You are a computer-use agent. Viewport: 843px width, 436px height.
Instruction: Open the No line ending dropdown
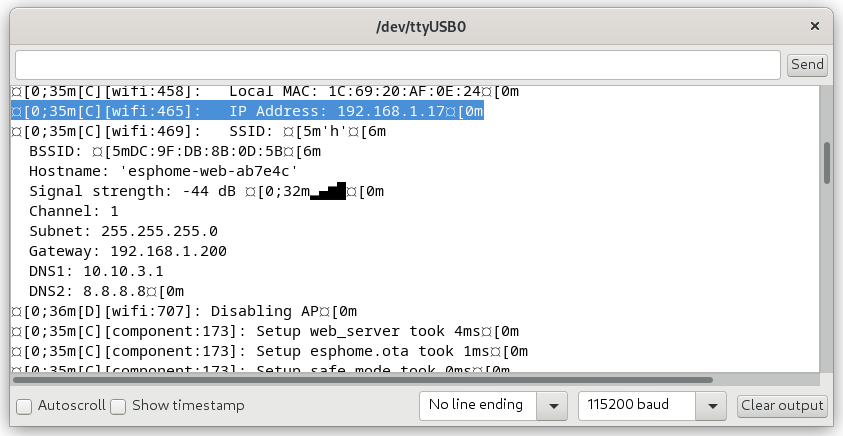[494, 406]
